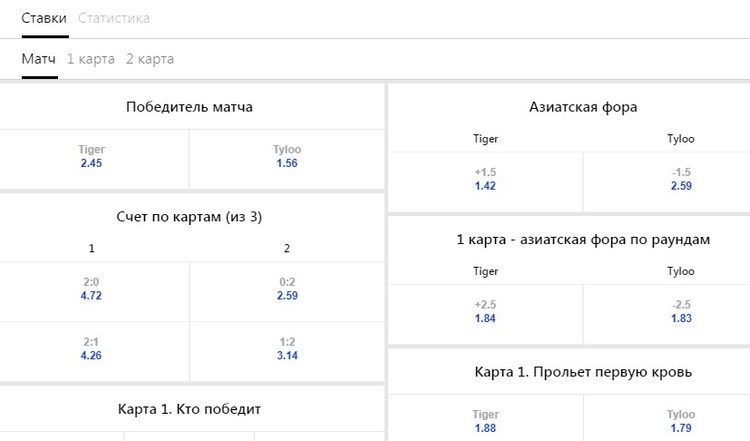Click the Азиатская фора market header
The width and height of the screenshot is (750, 441).
pyautogui.click(x=583, y=107)
